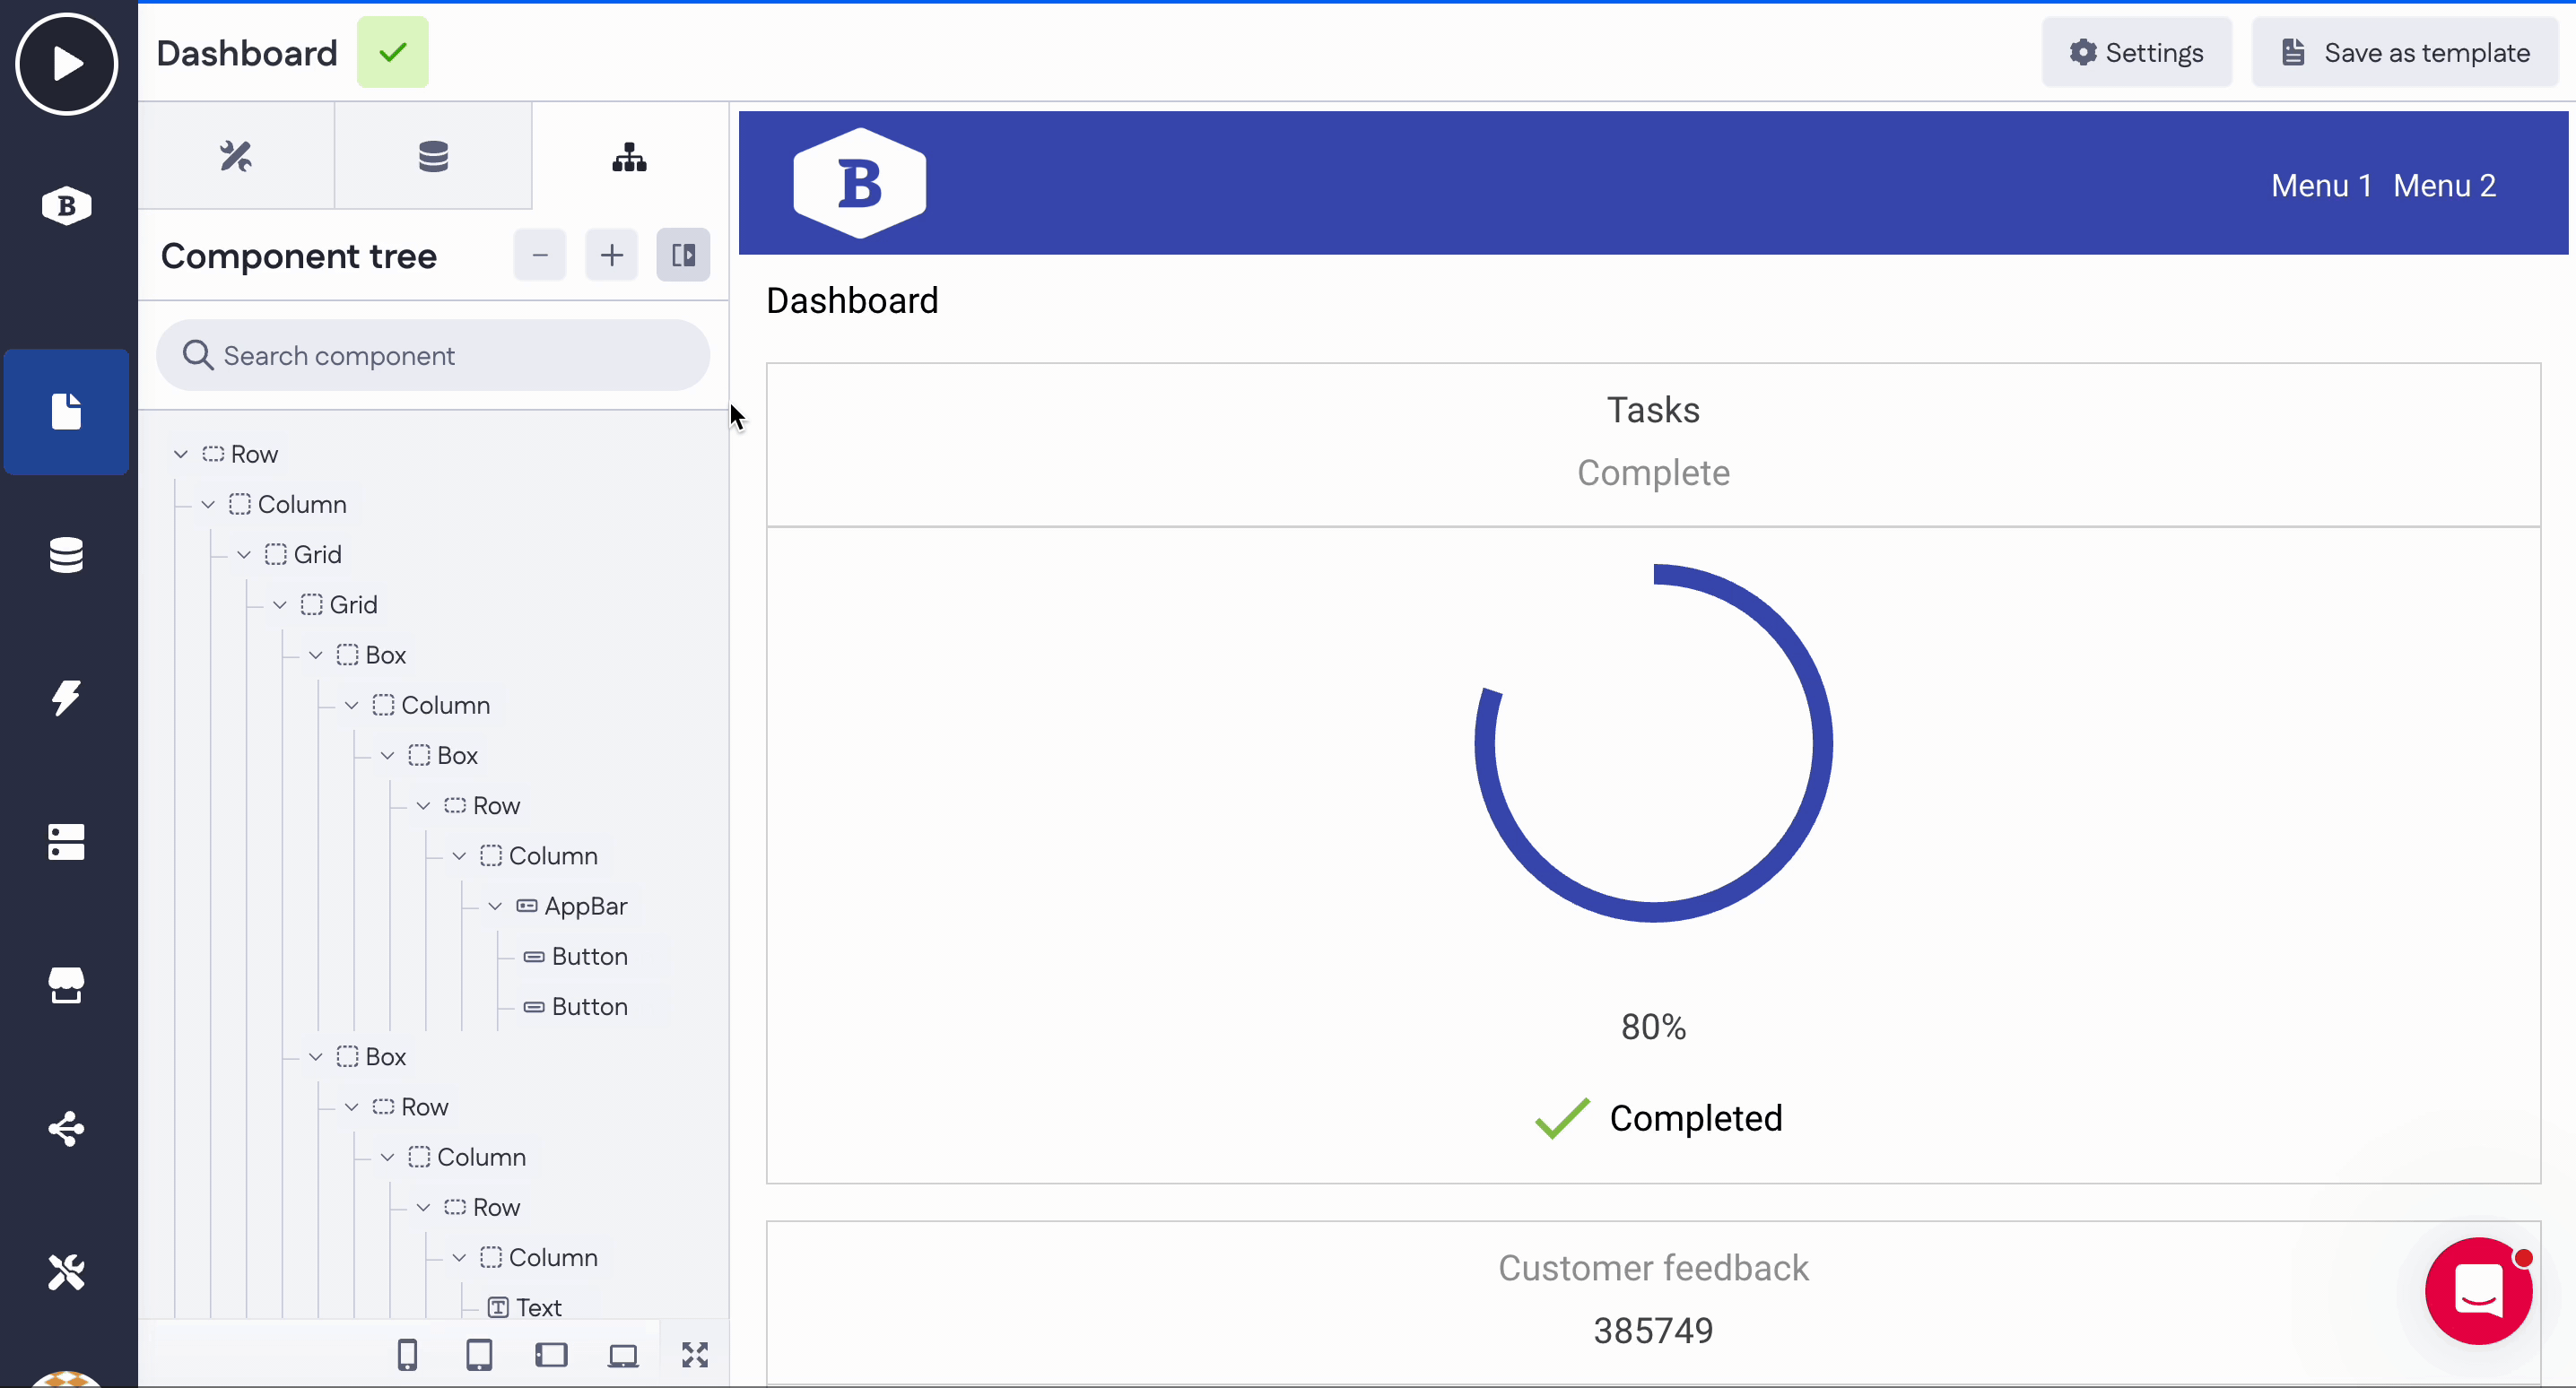Toggle the side panel layout icon
2576x1388 pixels.
coord(684,255)
